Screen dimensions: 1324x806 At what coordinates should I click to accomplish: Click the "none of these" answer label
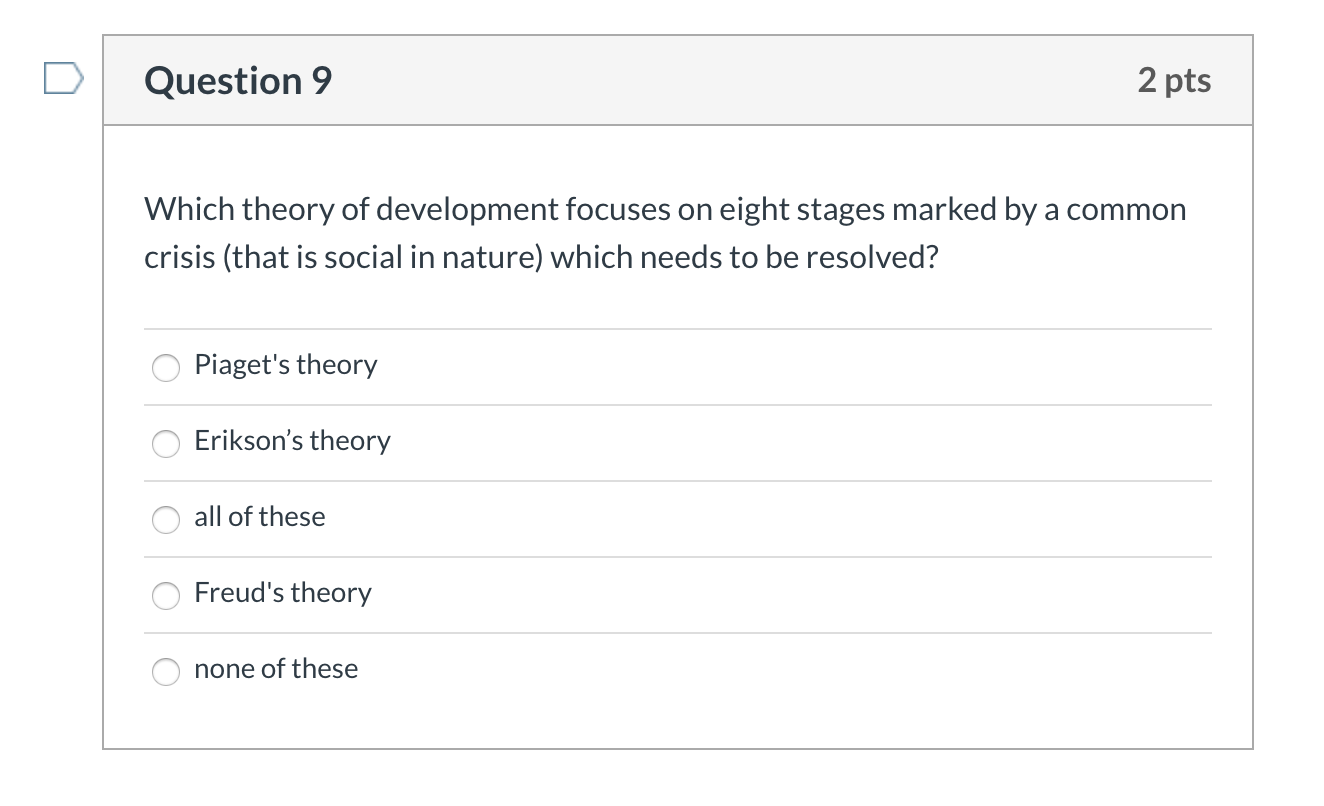276,669
